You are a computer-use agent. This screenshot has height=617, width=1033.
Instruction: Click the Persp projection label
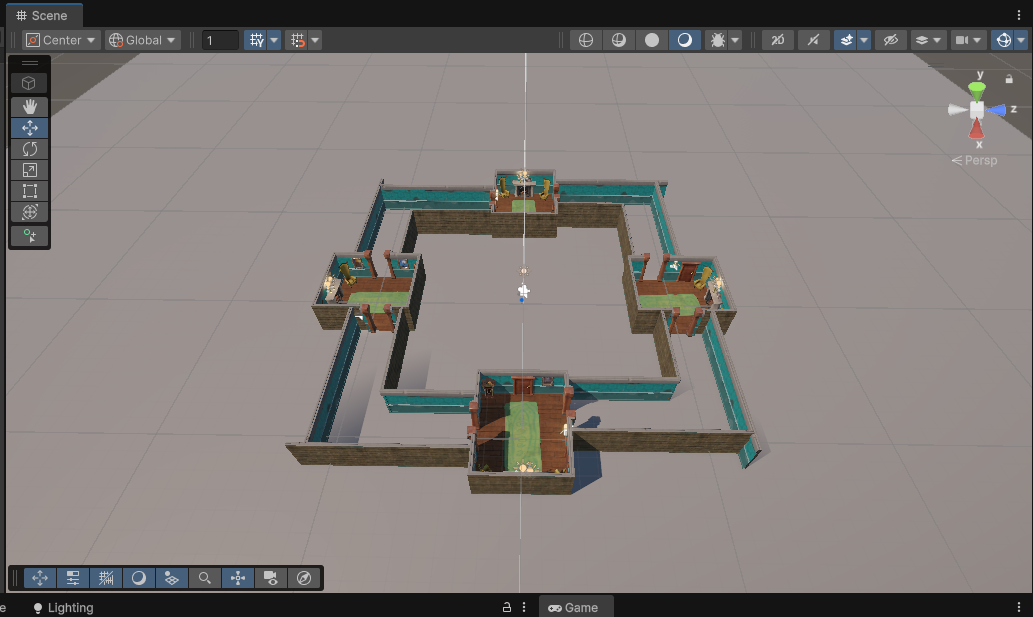(975, 160)
